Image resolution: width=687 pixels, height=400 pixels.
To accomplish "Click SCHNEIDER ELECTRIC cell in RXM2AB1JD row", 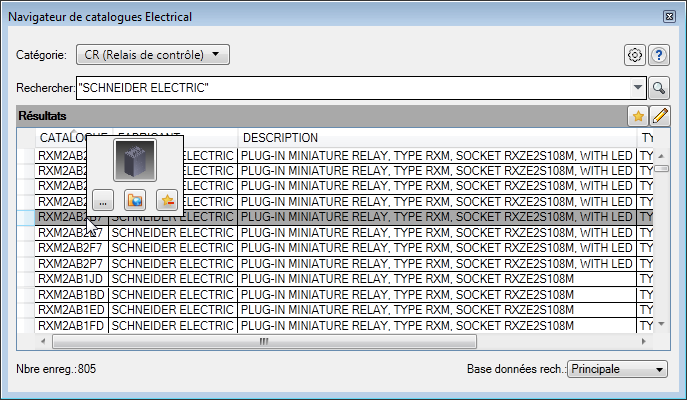I will pos(173,279).
